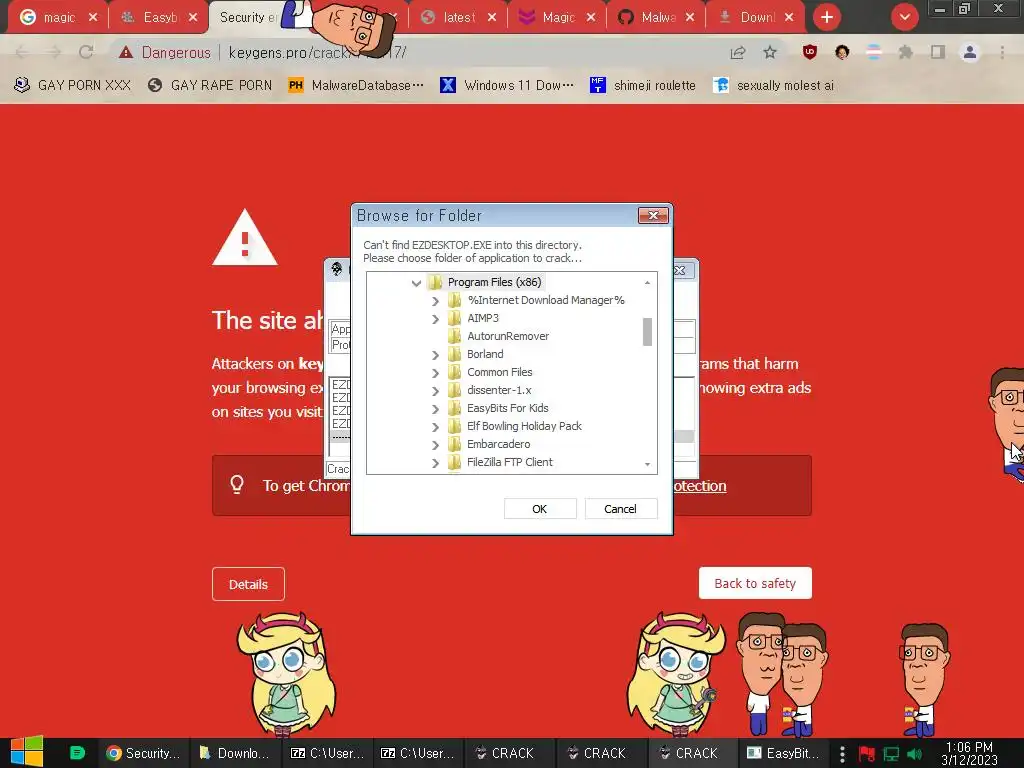Open the Extensions puzzle piece icon
The width and height of the screenshot is (1024, 768).
pos(905,52)
